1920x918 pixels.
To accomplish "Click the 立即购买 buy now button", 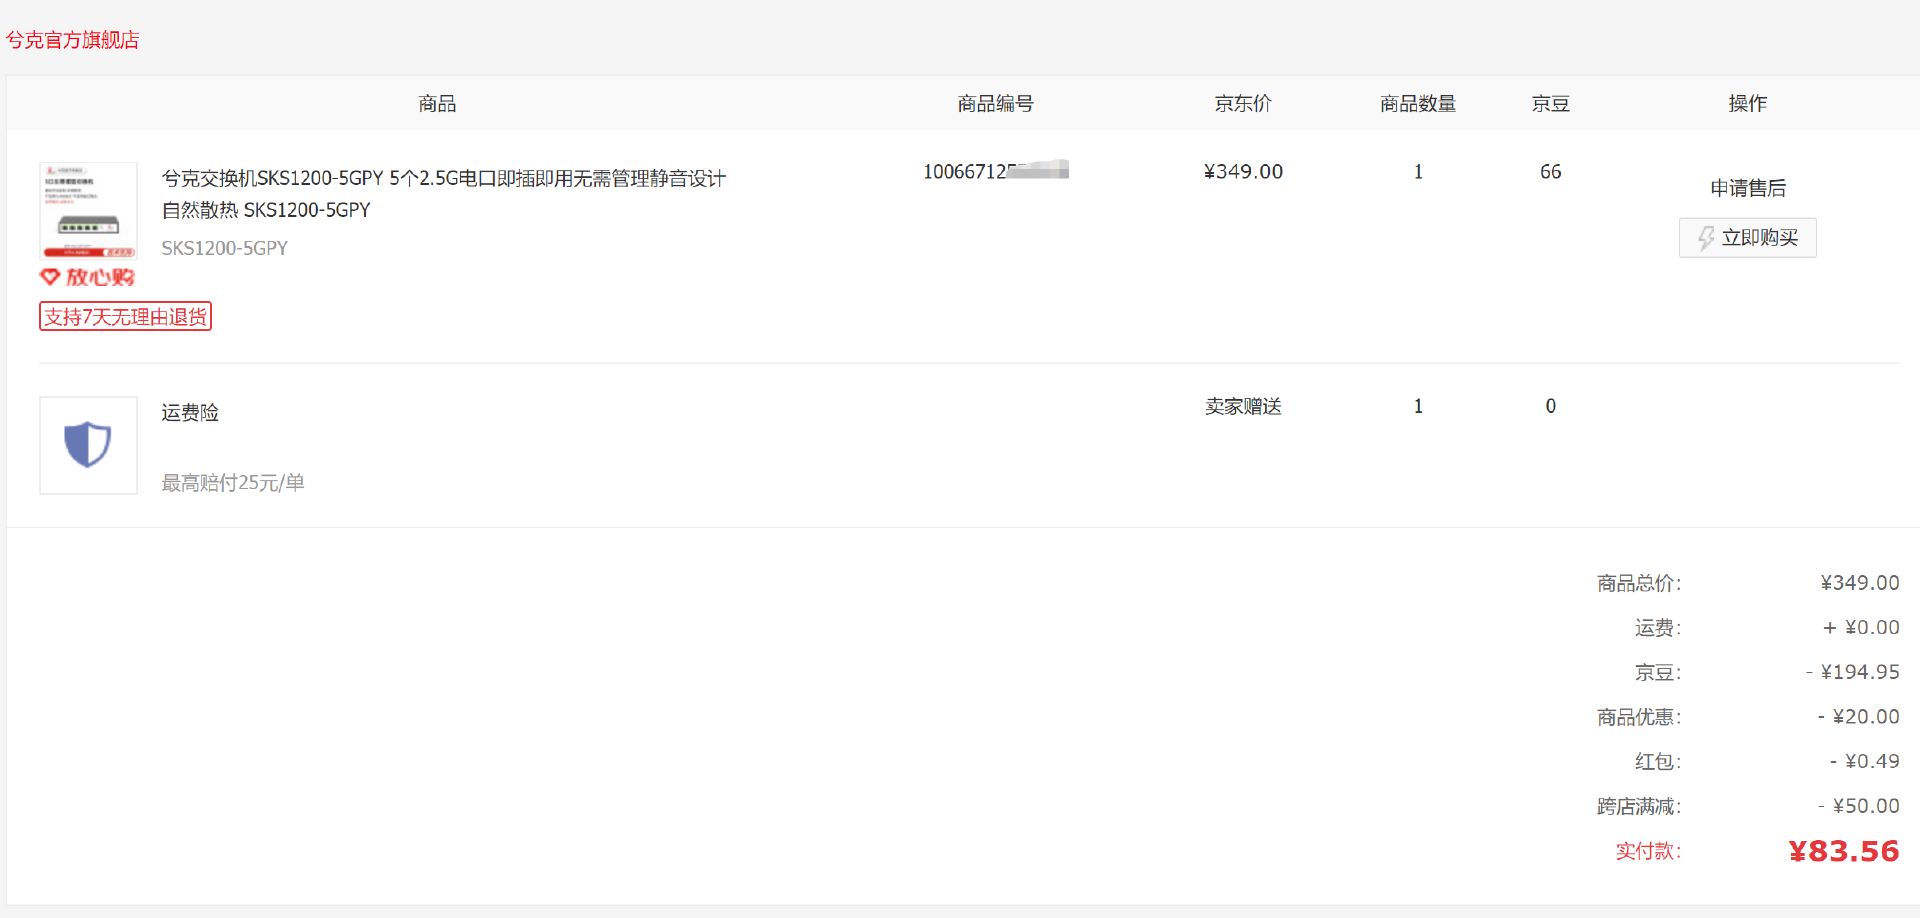I will [1747, 238].
